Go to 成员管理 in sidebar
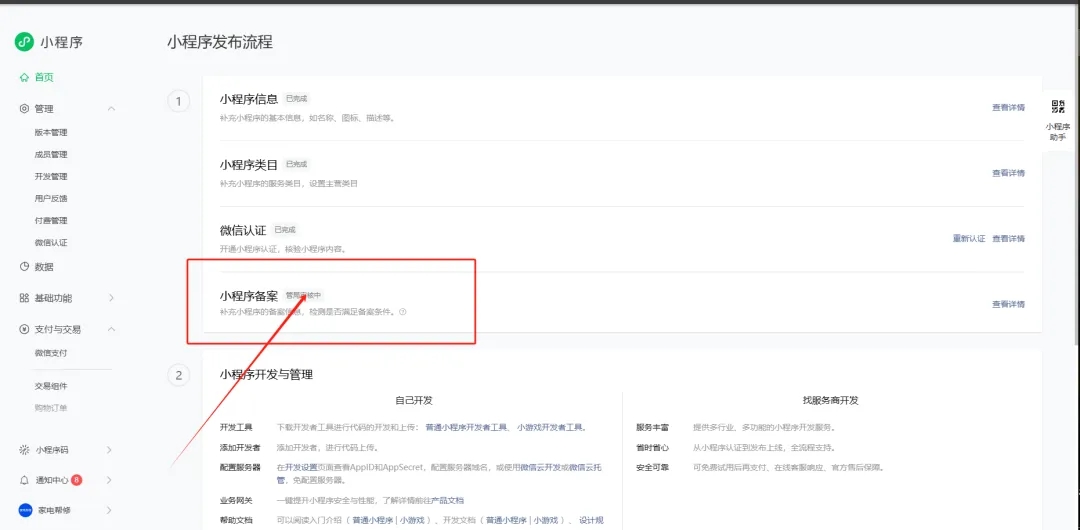The width and height of the screenshot is (1080, 530). [x=51, y=154]
